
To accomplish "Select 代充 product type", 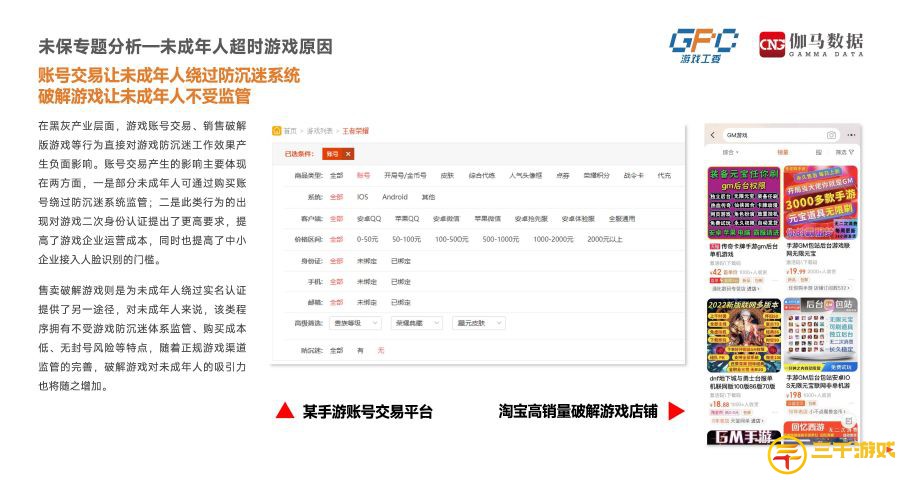I will (x=664, y=175).
